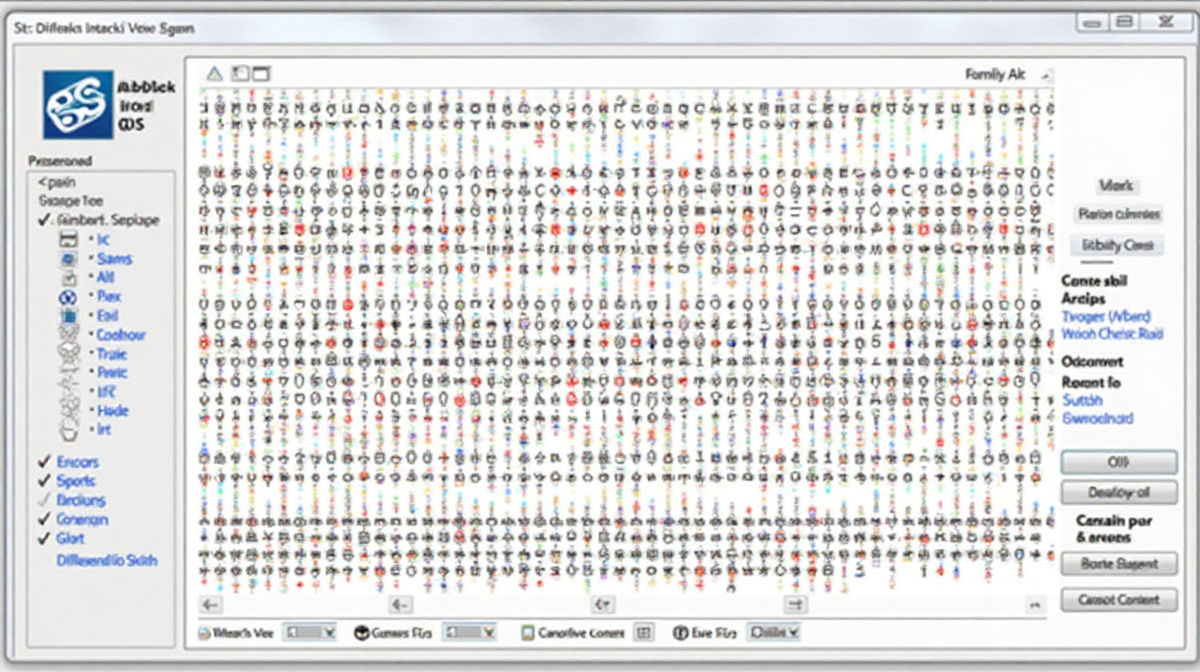
Task: Open the 'Differendio Sidth' link
Action: click(x=107, y=561)
